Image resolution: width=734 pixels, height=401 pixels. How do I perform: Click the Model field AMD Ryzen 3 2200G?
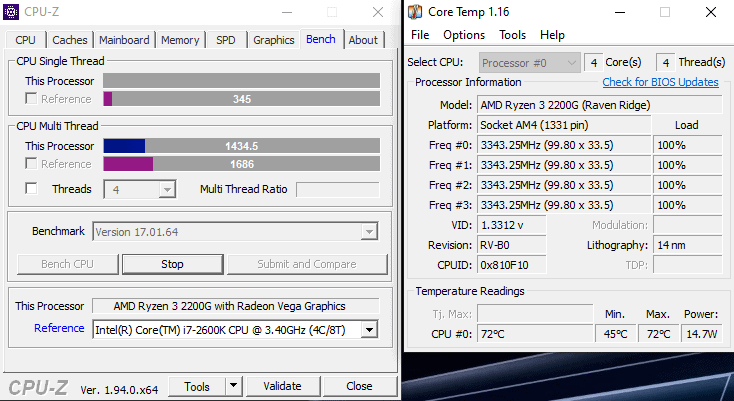click(600, 105)
